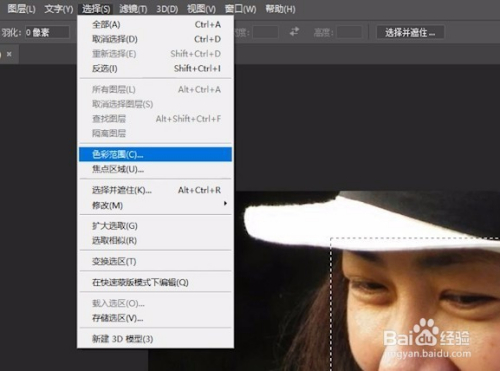The width and height of the screenshot is (500, 371).
Task: Choose 变换选区(T)
Action: tap(155, 261)
